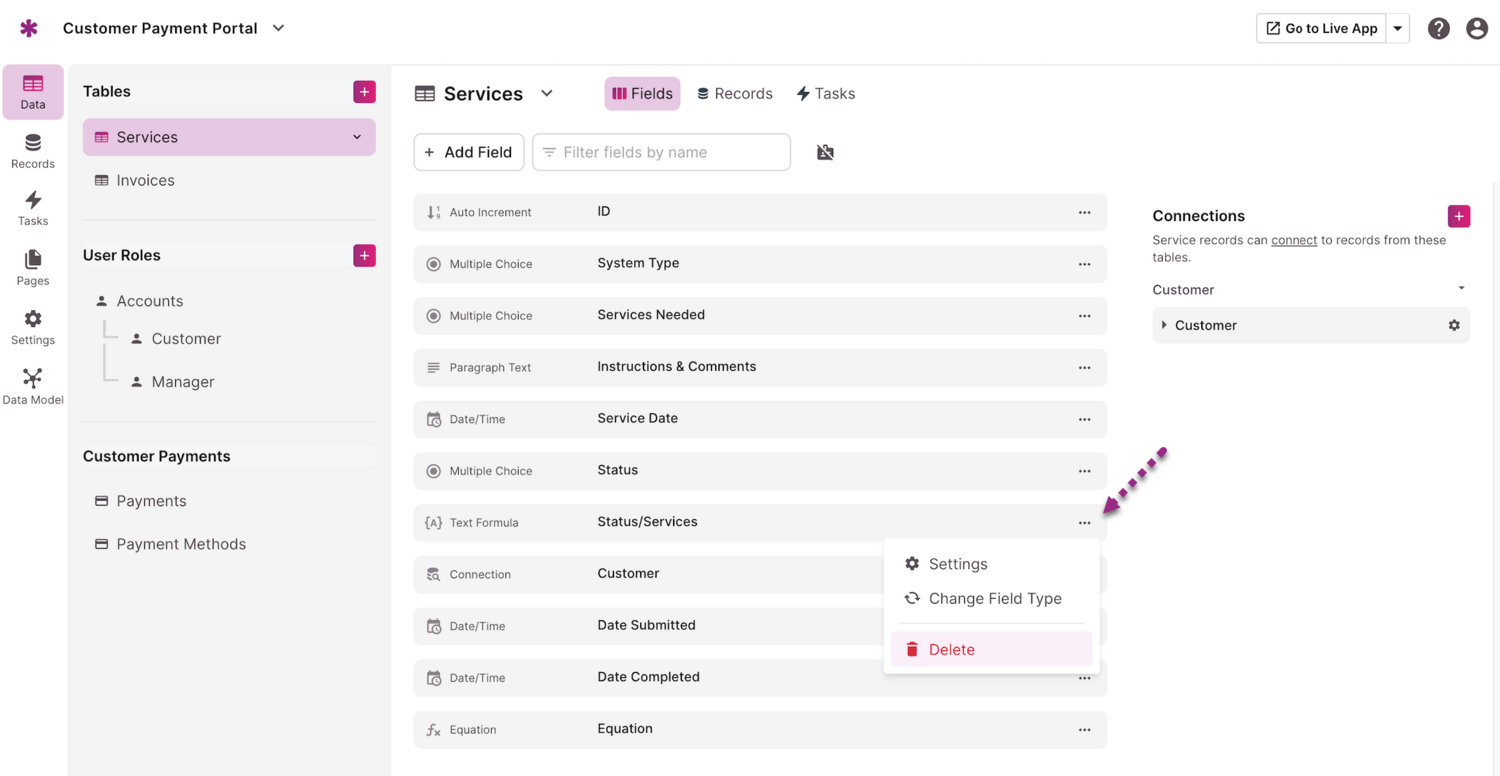The width and height of the screenshot is (1500, 776).
Task: Expand the Customer connection row triangle
Action: pos(1164,325)
